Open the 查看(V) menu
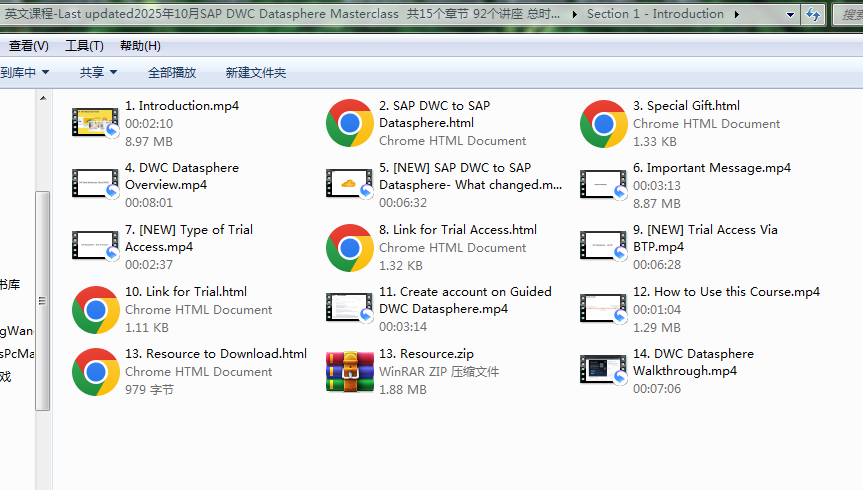 pos(28,46)
